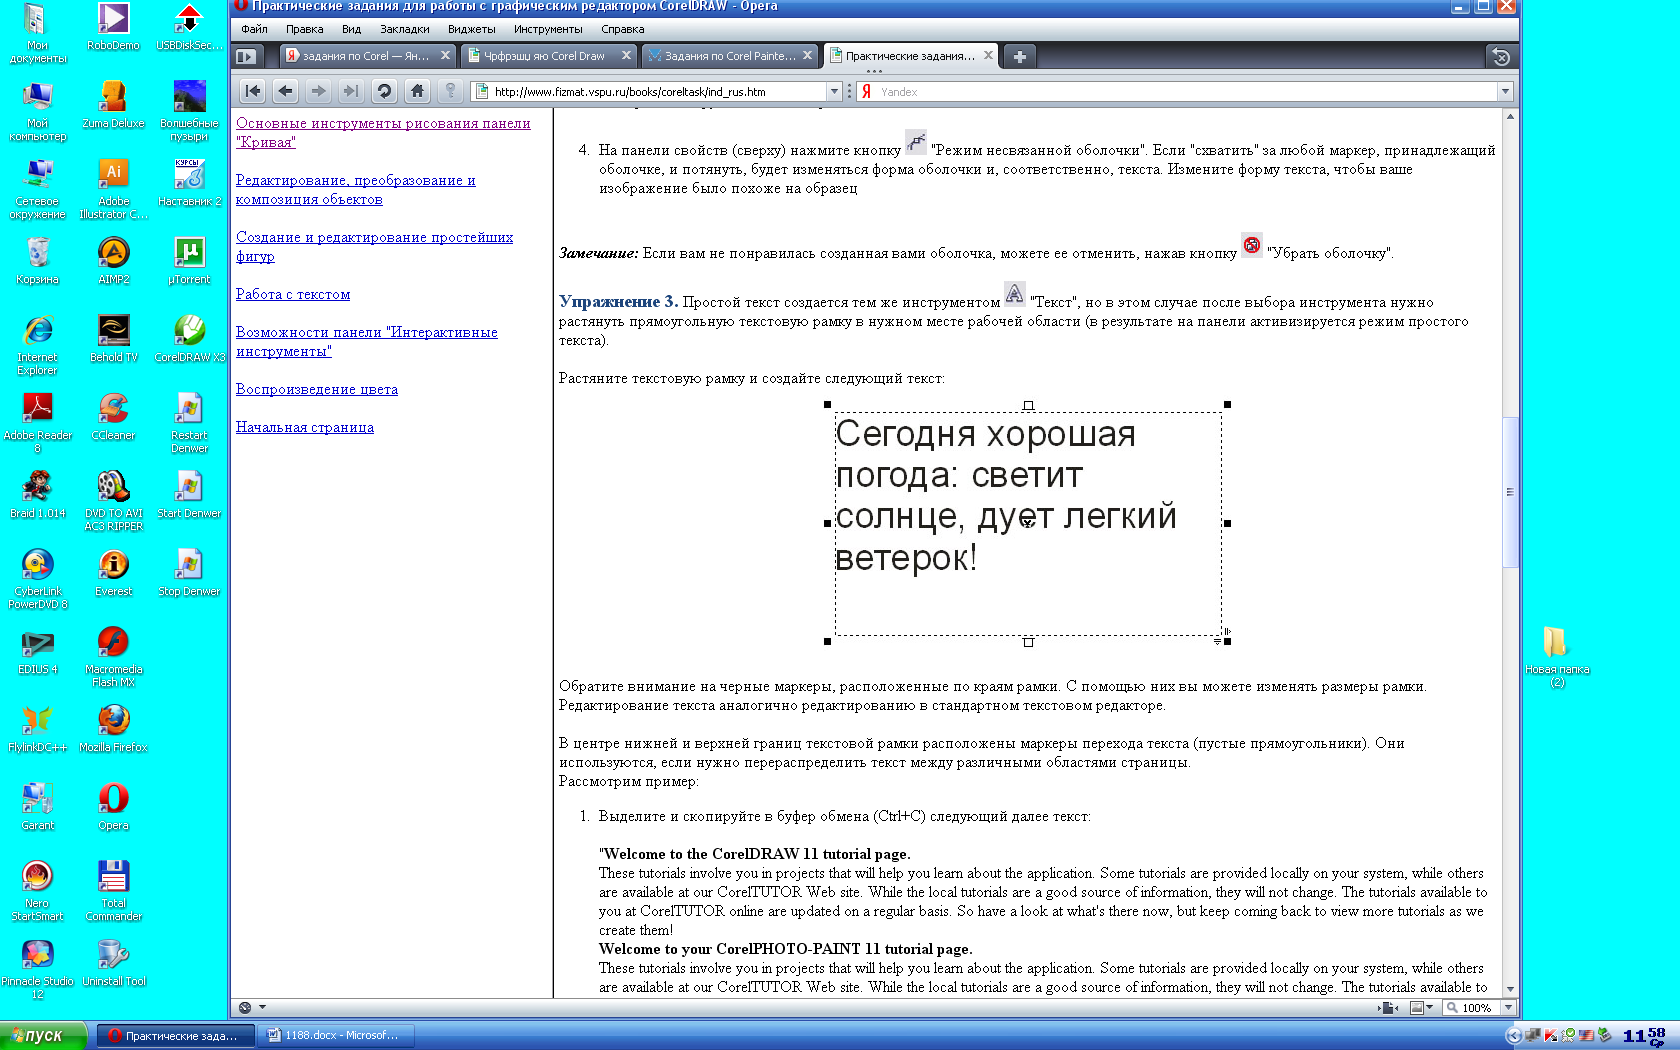The image size is (1680, 1050).
Task: Select the Internet Explorer desktop icon
Action: (x=37, y=344)
